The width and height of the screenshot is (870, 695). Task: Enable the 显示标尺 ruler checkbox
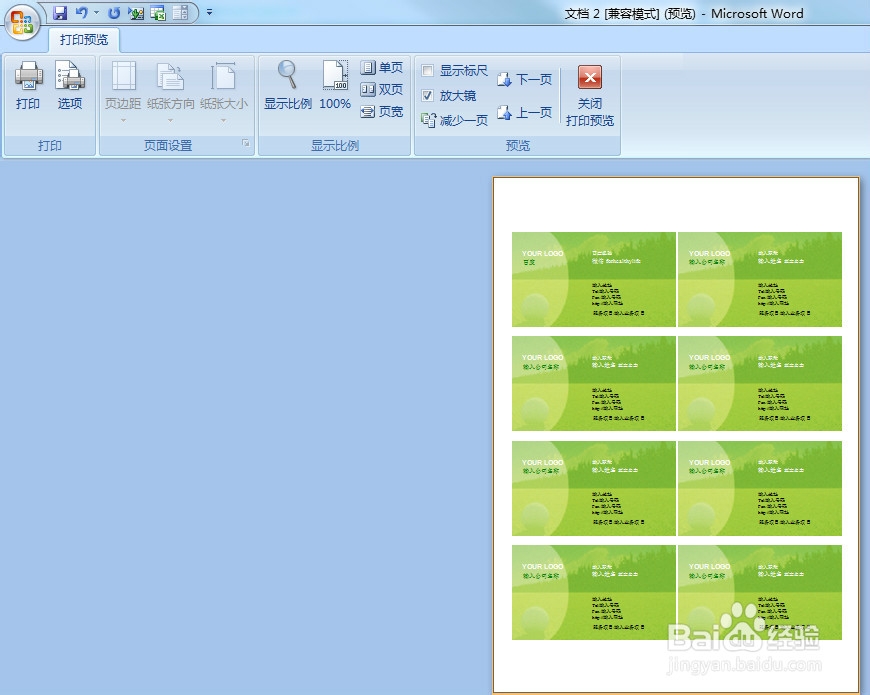pos(429,70)
